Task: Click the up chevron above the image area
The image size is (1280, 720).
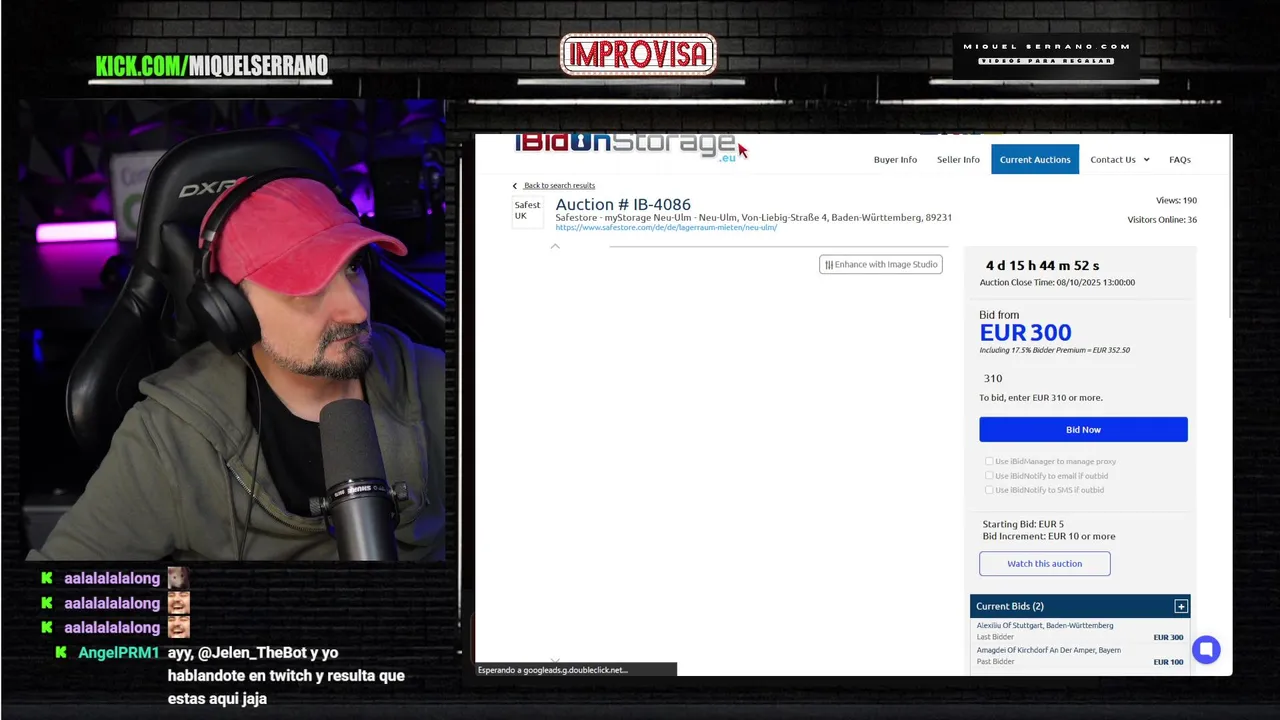Action: [x=555, y=246]
